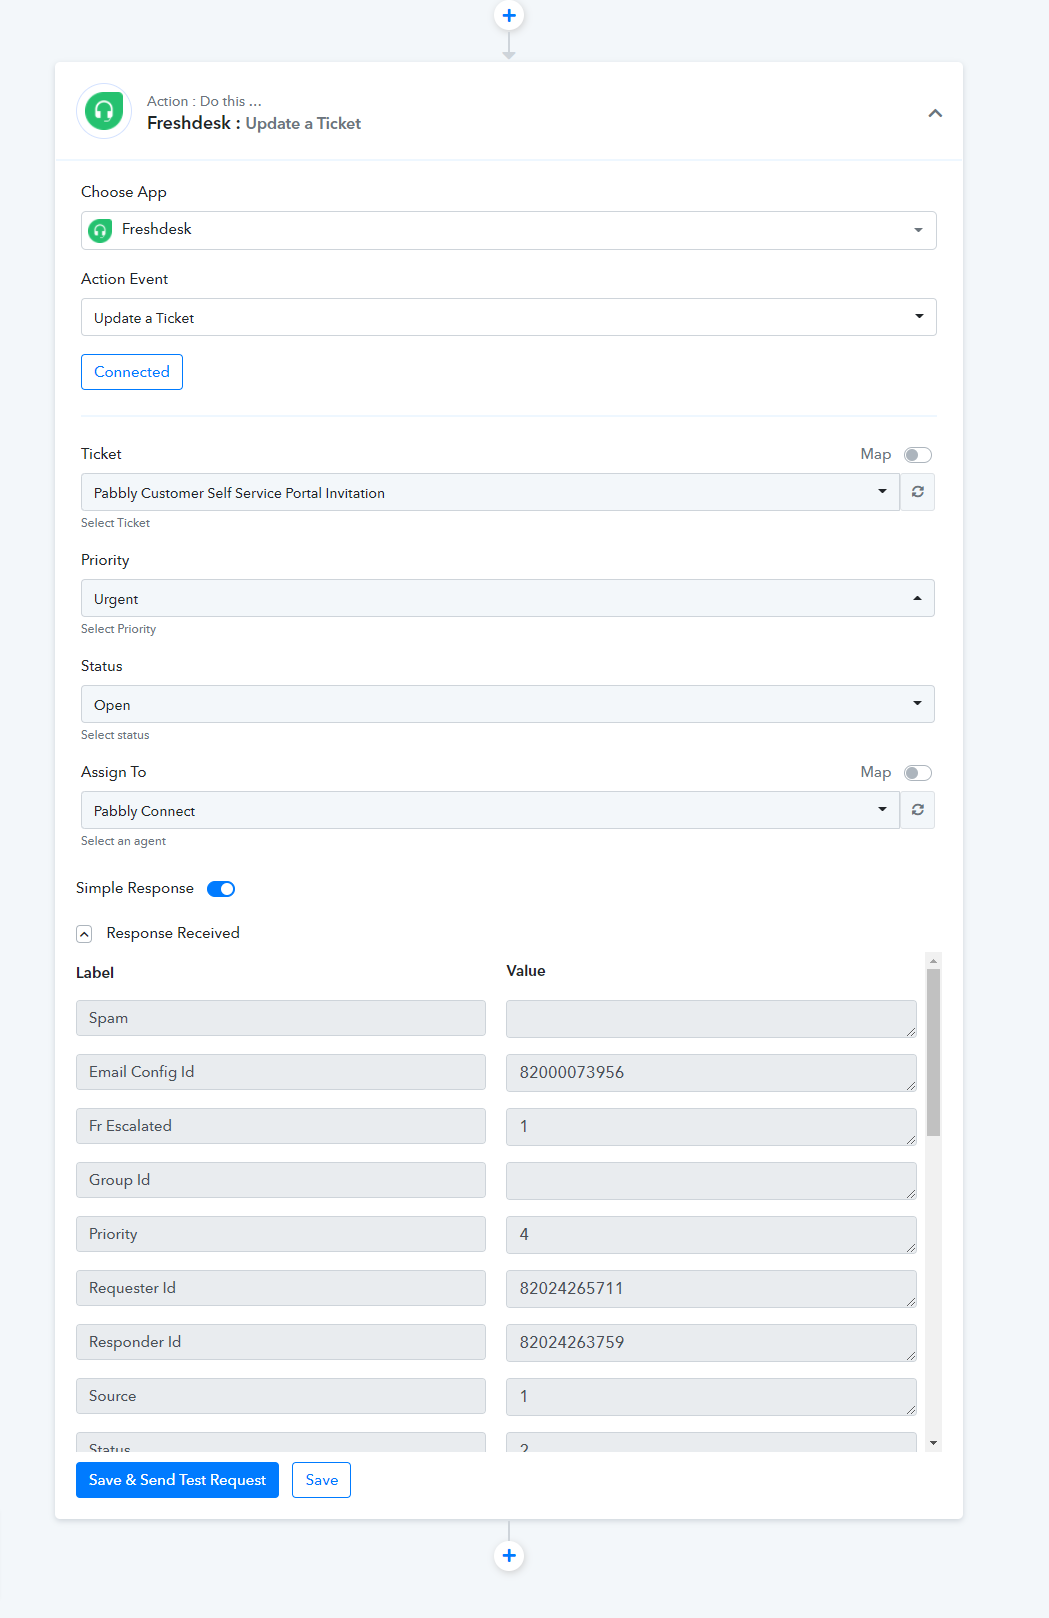Click the 'Response Received' label
Screen dimensions: 1049x1618
[x=173, y=933]
